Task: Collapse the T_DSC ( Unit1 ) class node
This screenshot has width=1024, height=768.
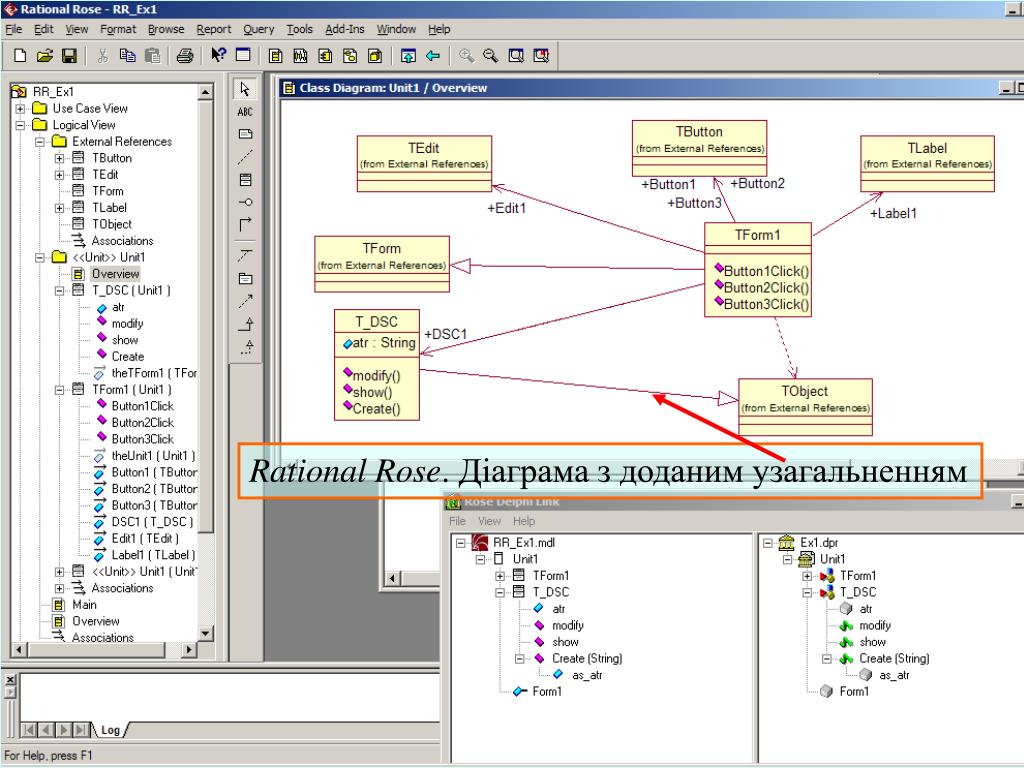Action: point(59,291)
